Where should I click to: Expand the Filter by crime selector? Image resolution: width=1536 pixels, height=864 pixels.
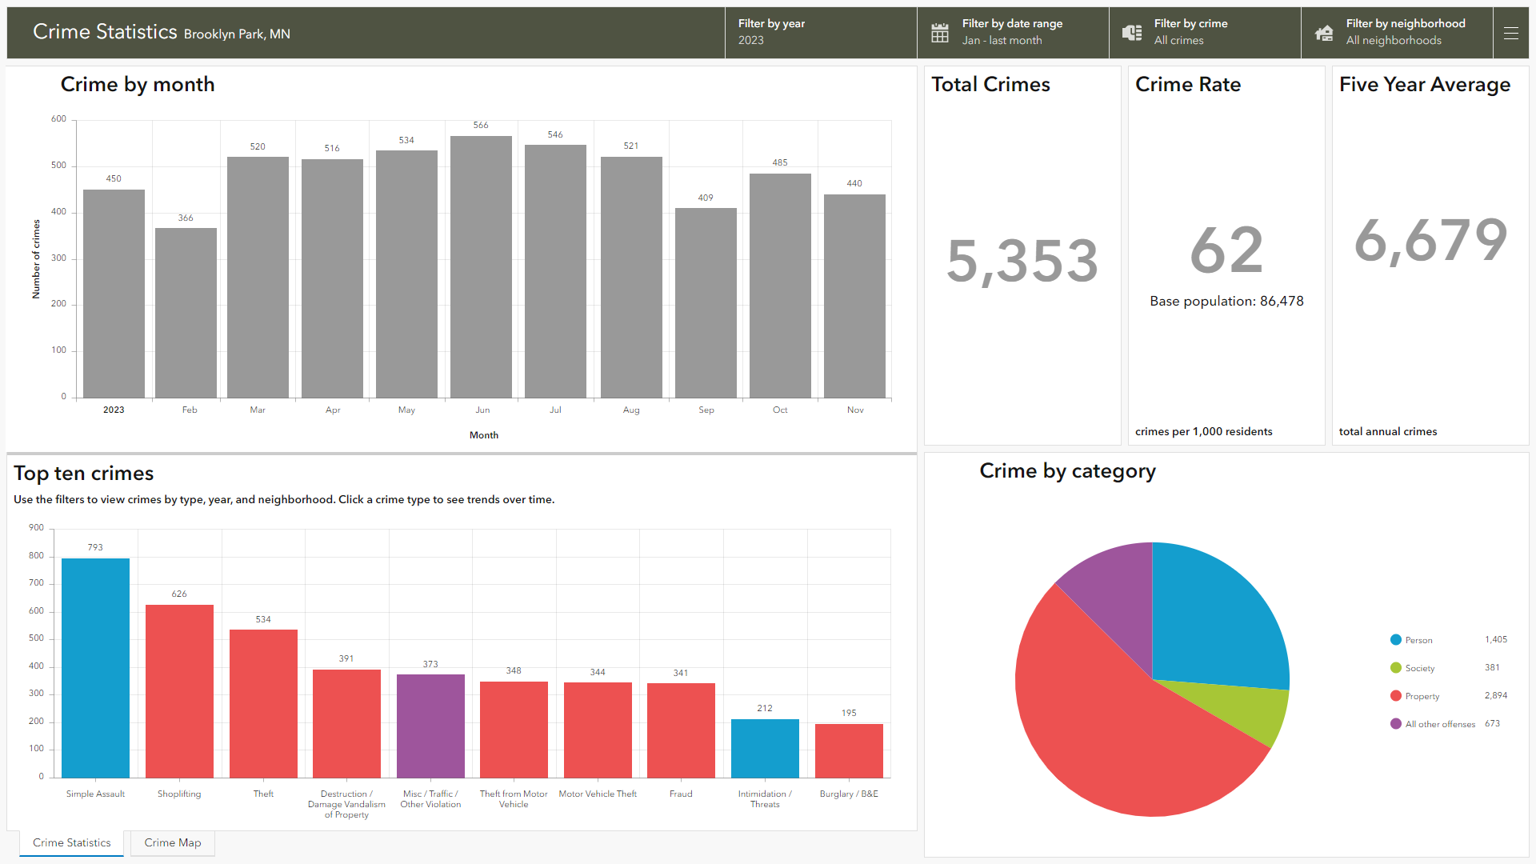[1205, 33]
